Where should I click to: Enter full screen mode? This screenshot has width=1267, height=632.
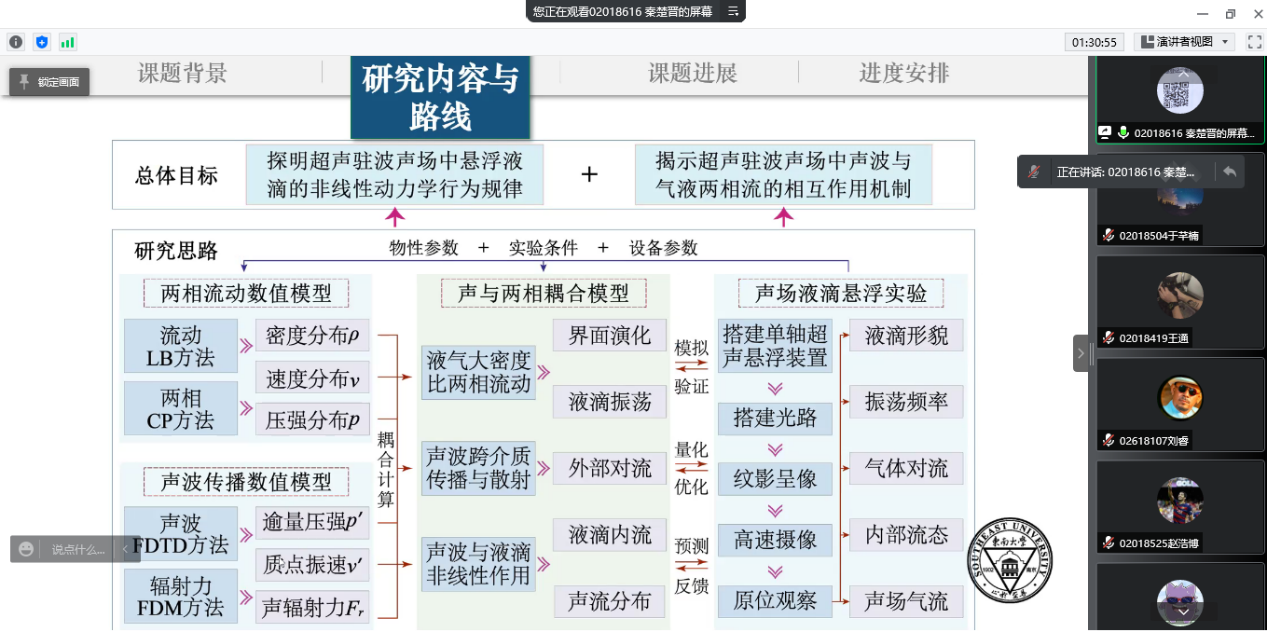pyautogui.click(x=1254, y=42)
